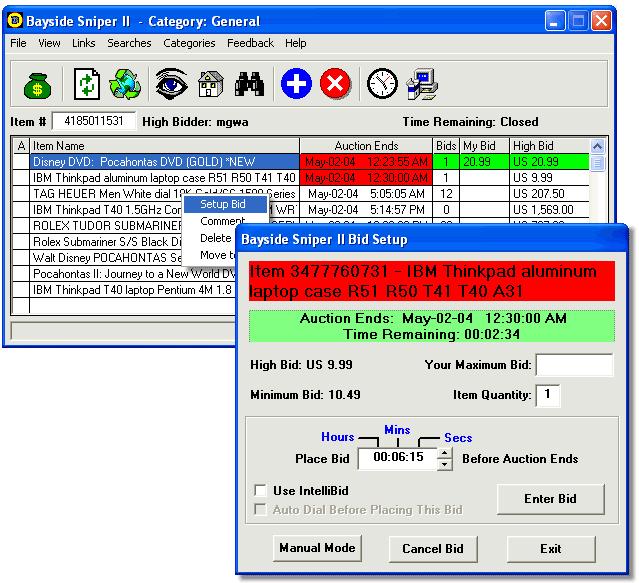
Task: Click the Item Quantity input field
Action: coord(547,395)
